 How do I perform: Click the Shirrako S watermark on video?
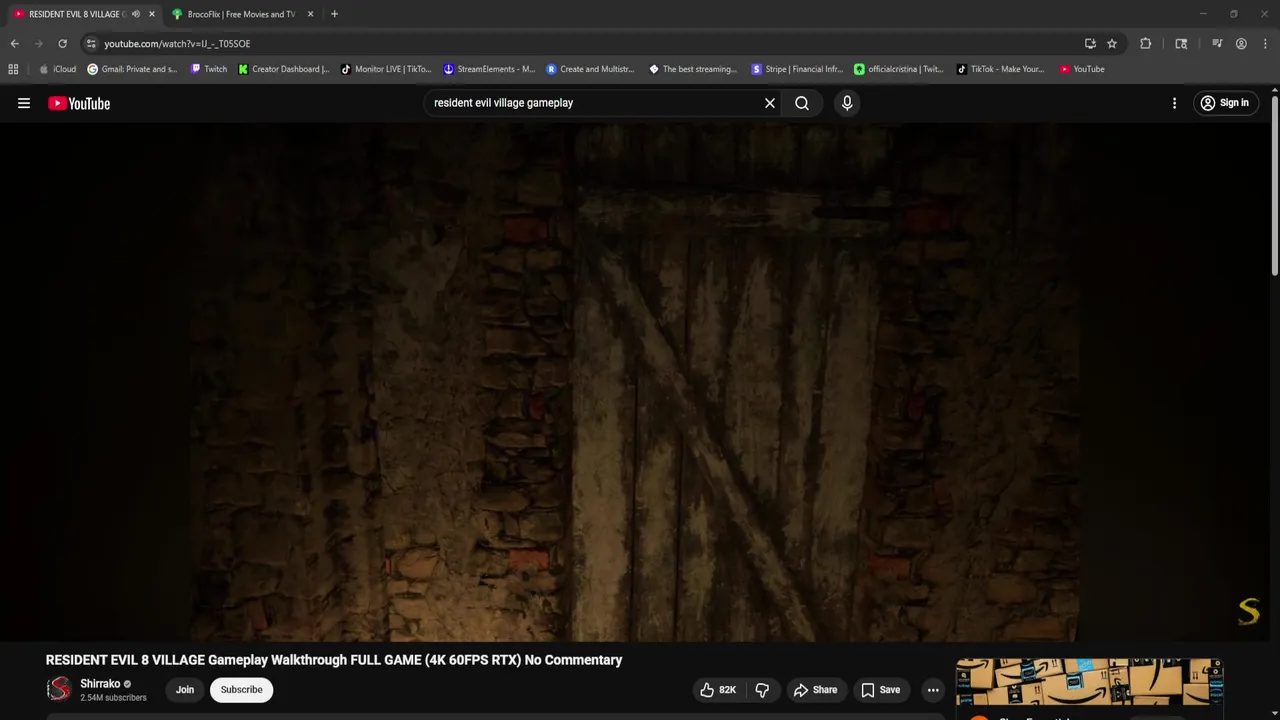click(1249, 611)
